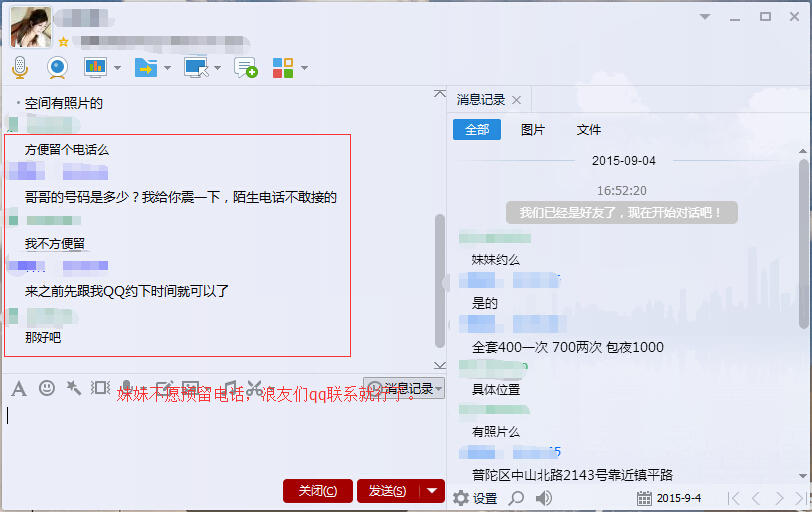The image size is (812, 512).
Task: Click the create discussion group icon
Action: (245, 67)
